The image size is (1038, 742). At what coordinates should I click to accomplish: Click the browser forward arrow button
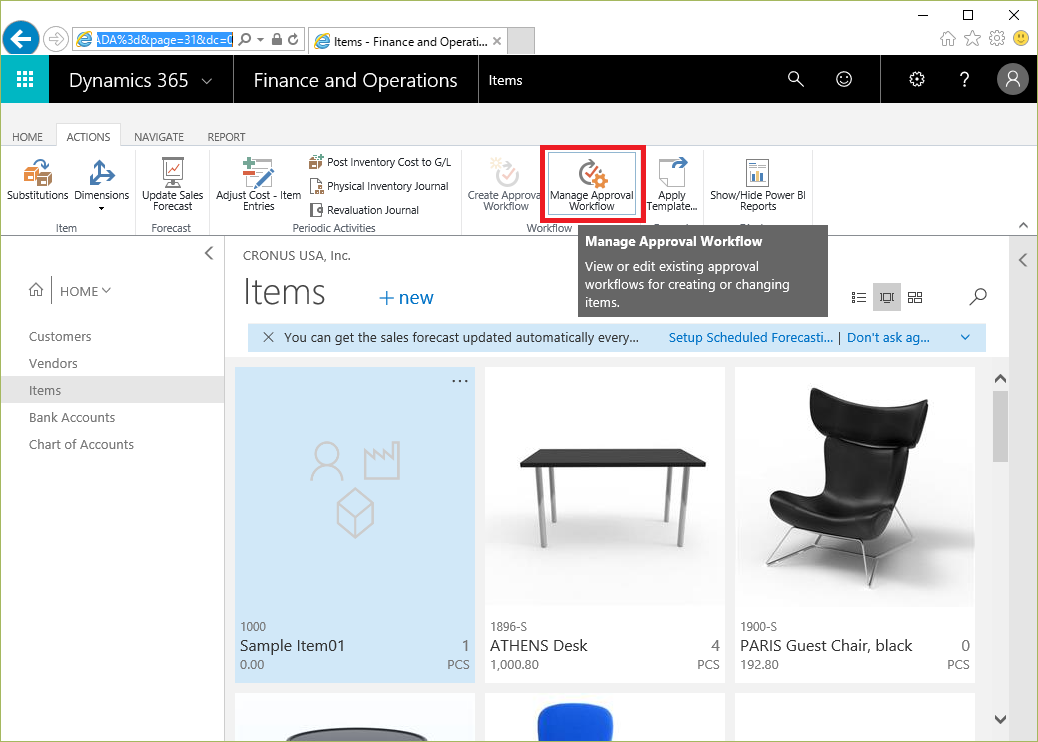coord(56,39)
